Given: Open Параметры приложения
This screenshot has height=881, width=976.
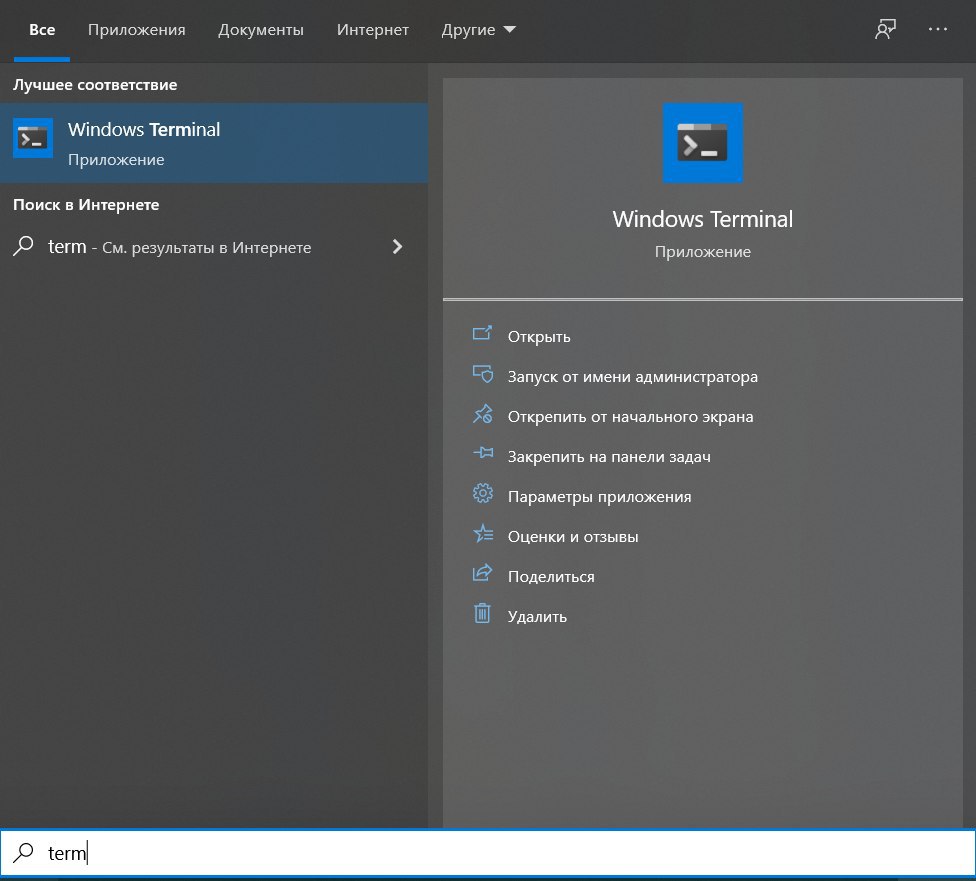Looking at the screenshot, I should [x=599, y=497].
